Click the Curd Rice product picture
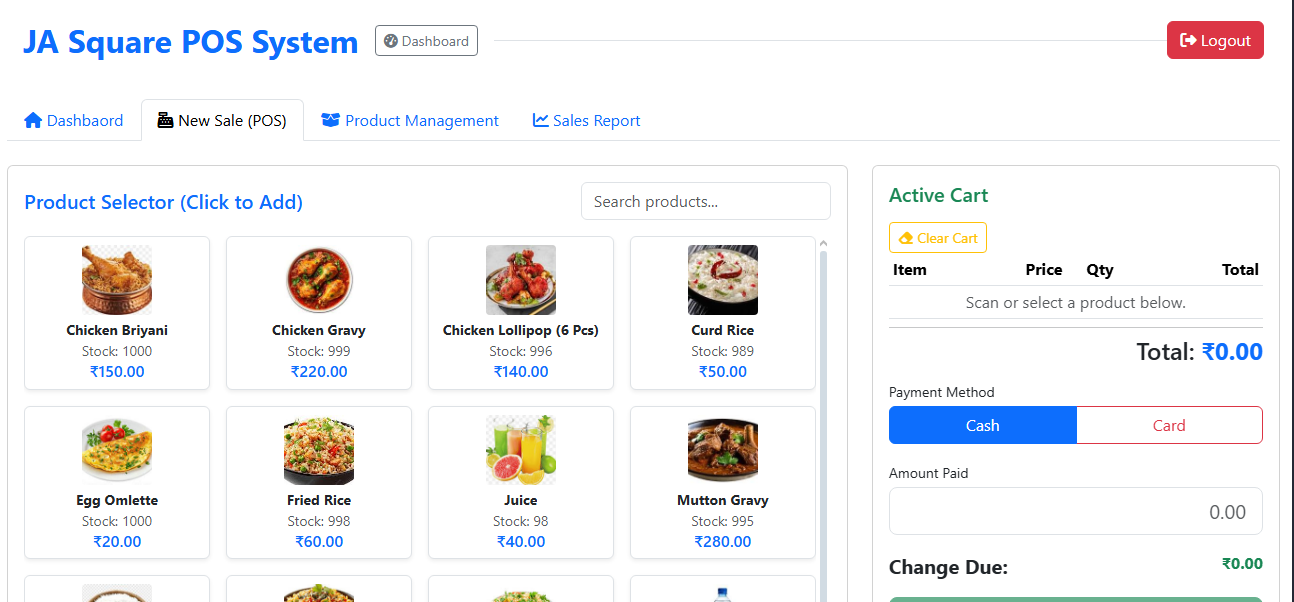1294x602 pixels. click(723, 280)
